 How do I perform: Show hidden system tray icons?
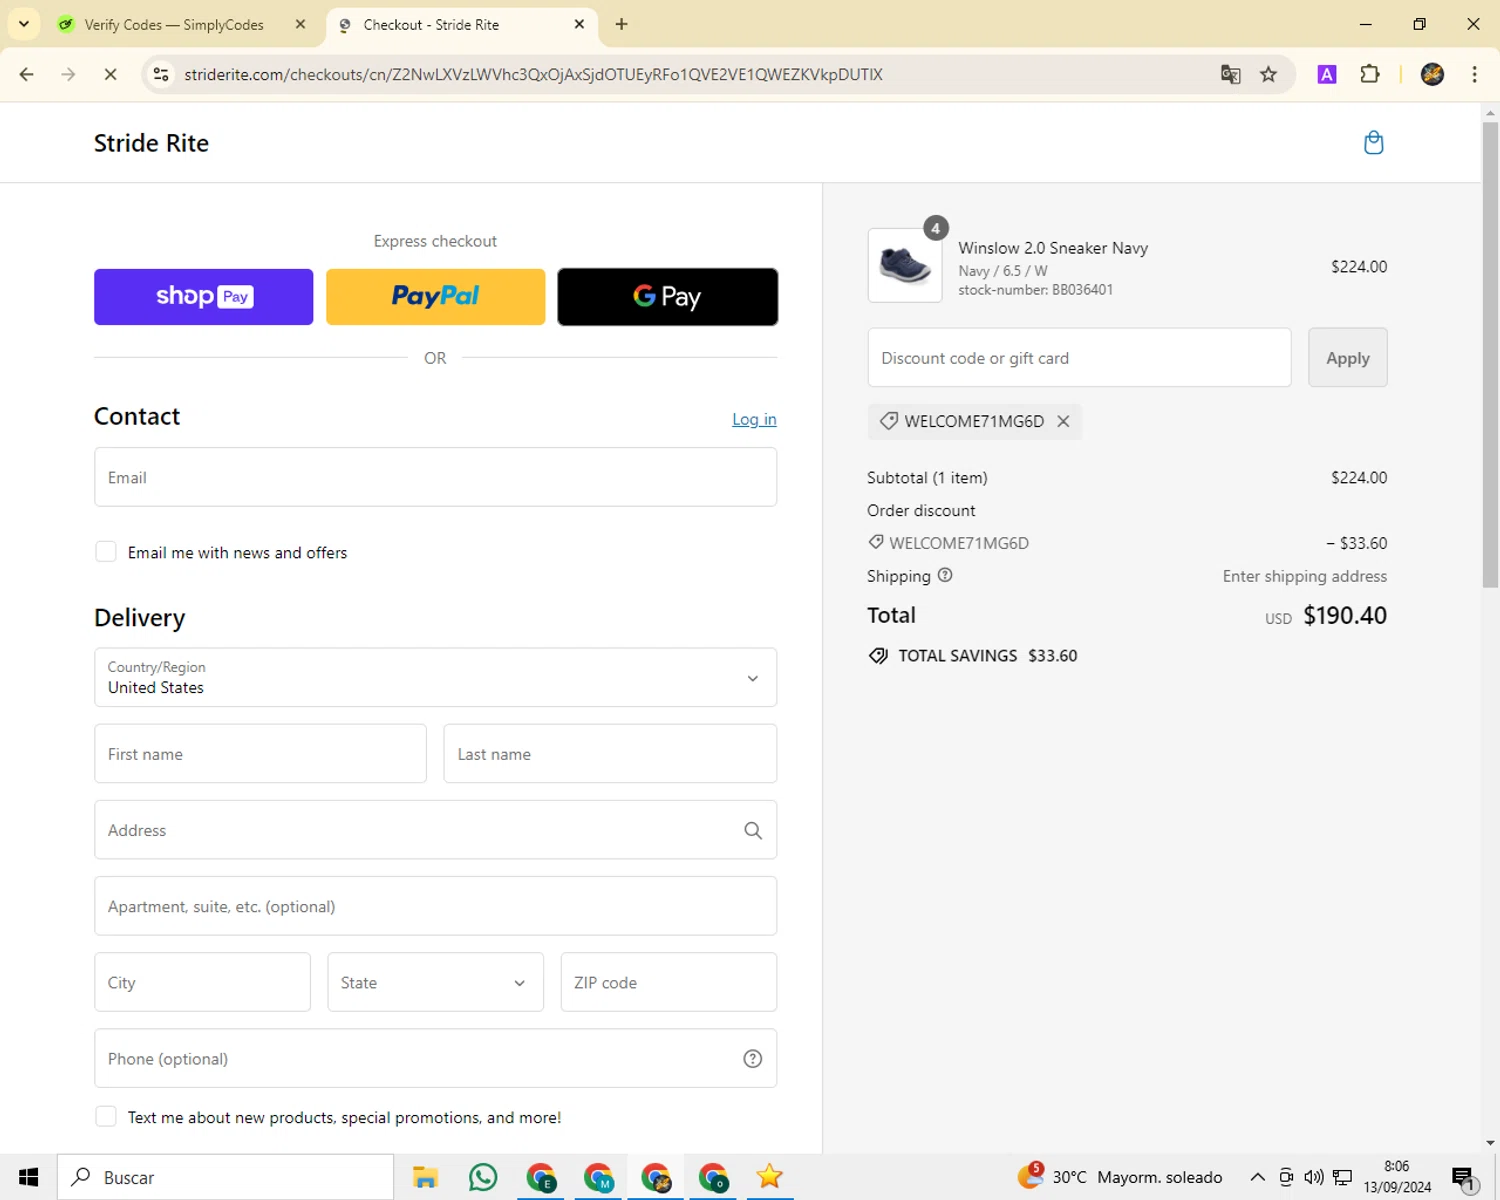click(1258, 1177)
